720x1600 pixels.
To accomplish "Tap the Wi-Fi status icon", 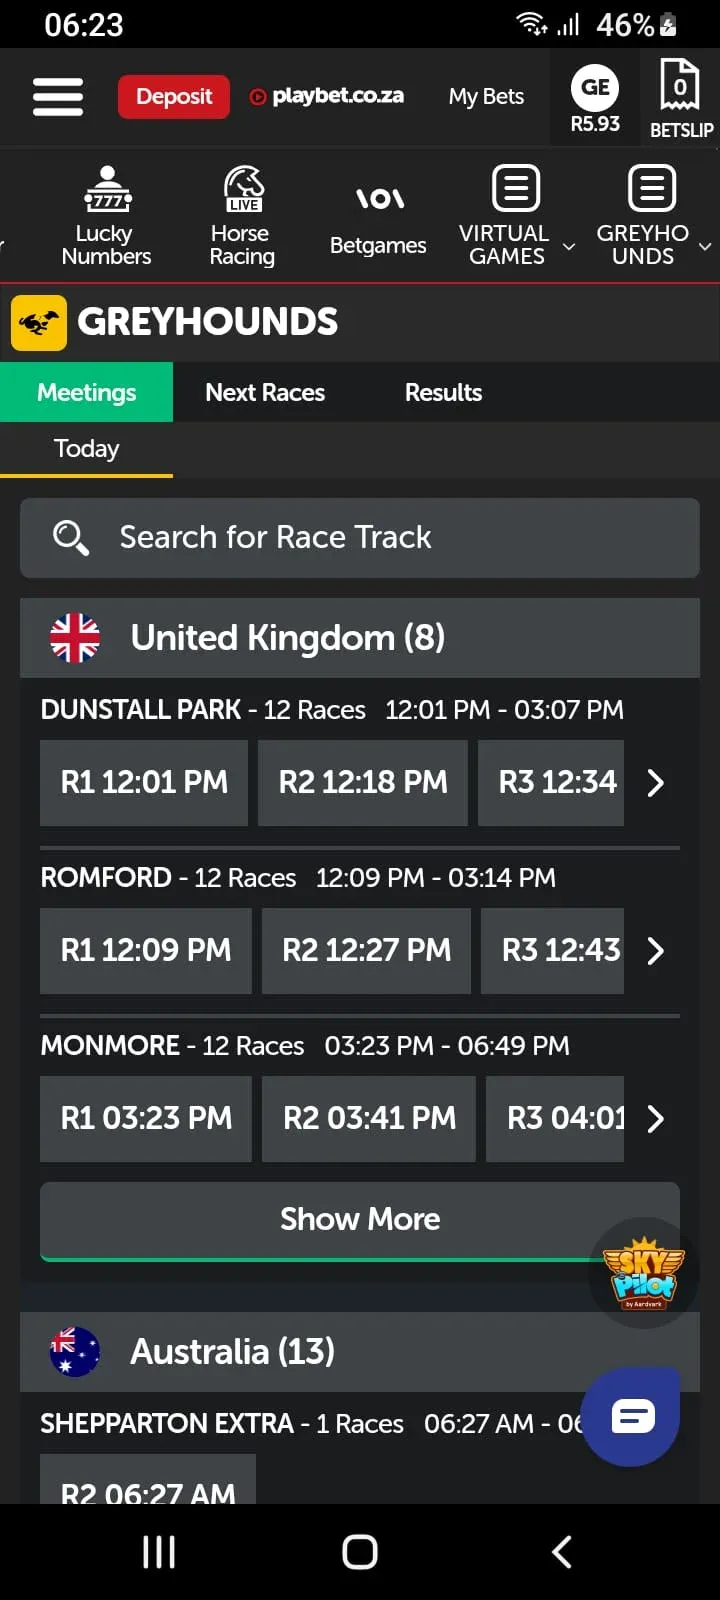I will pos(531,24).
